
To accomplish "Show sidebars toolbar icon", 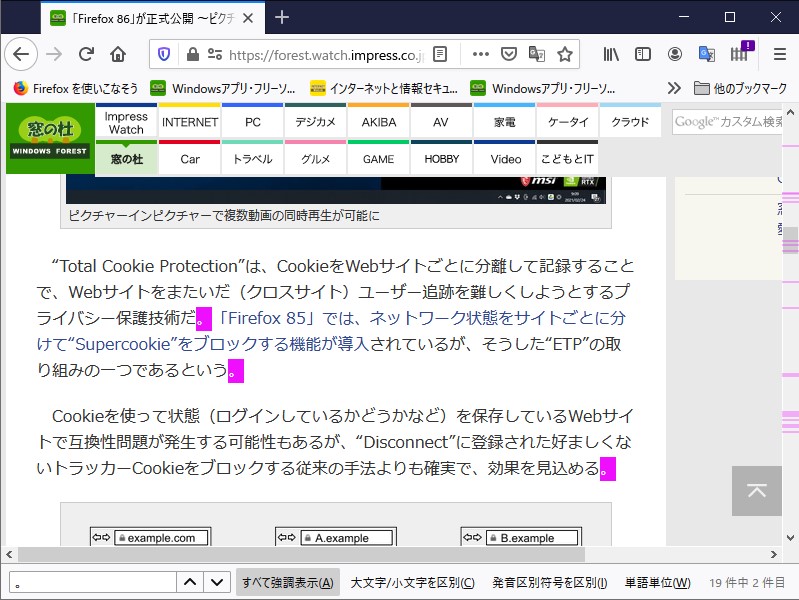I will 643,54.
